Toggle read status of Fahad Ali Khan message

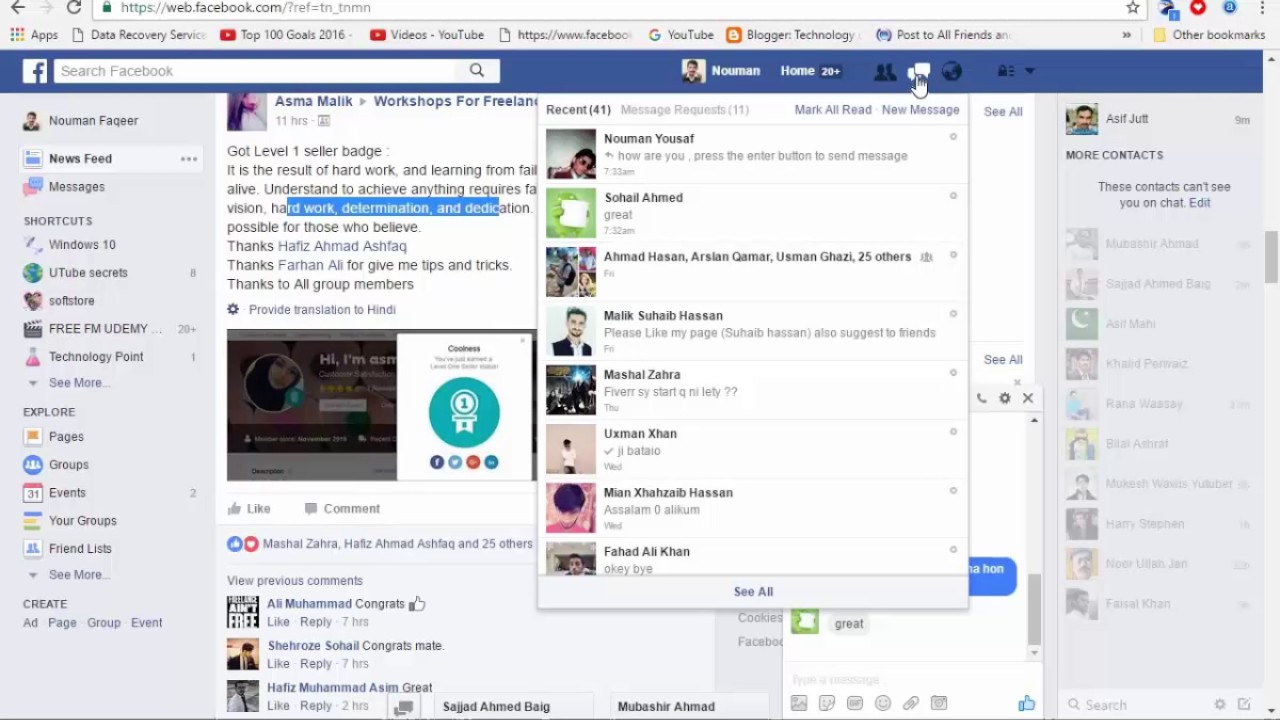pos(953,550)
